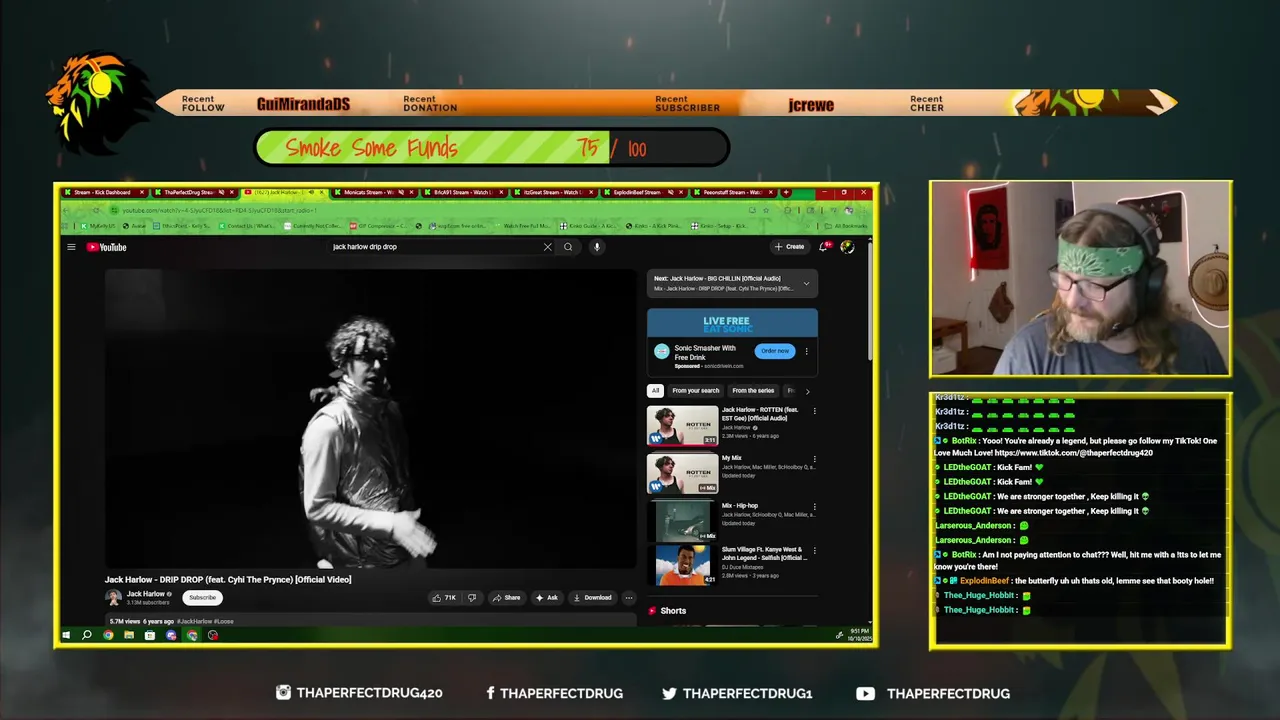Click the Download button under the video
The width and height of the screenshot is (1280, 720).
pyautogui.click(x=592, y=598)
